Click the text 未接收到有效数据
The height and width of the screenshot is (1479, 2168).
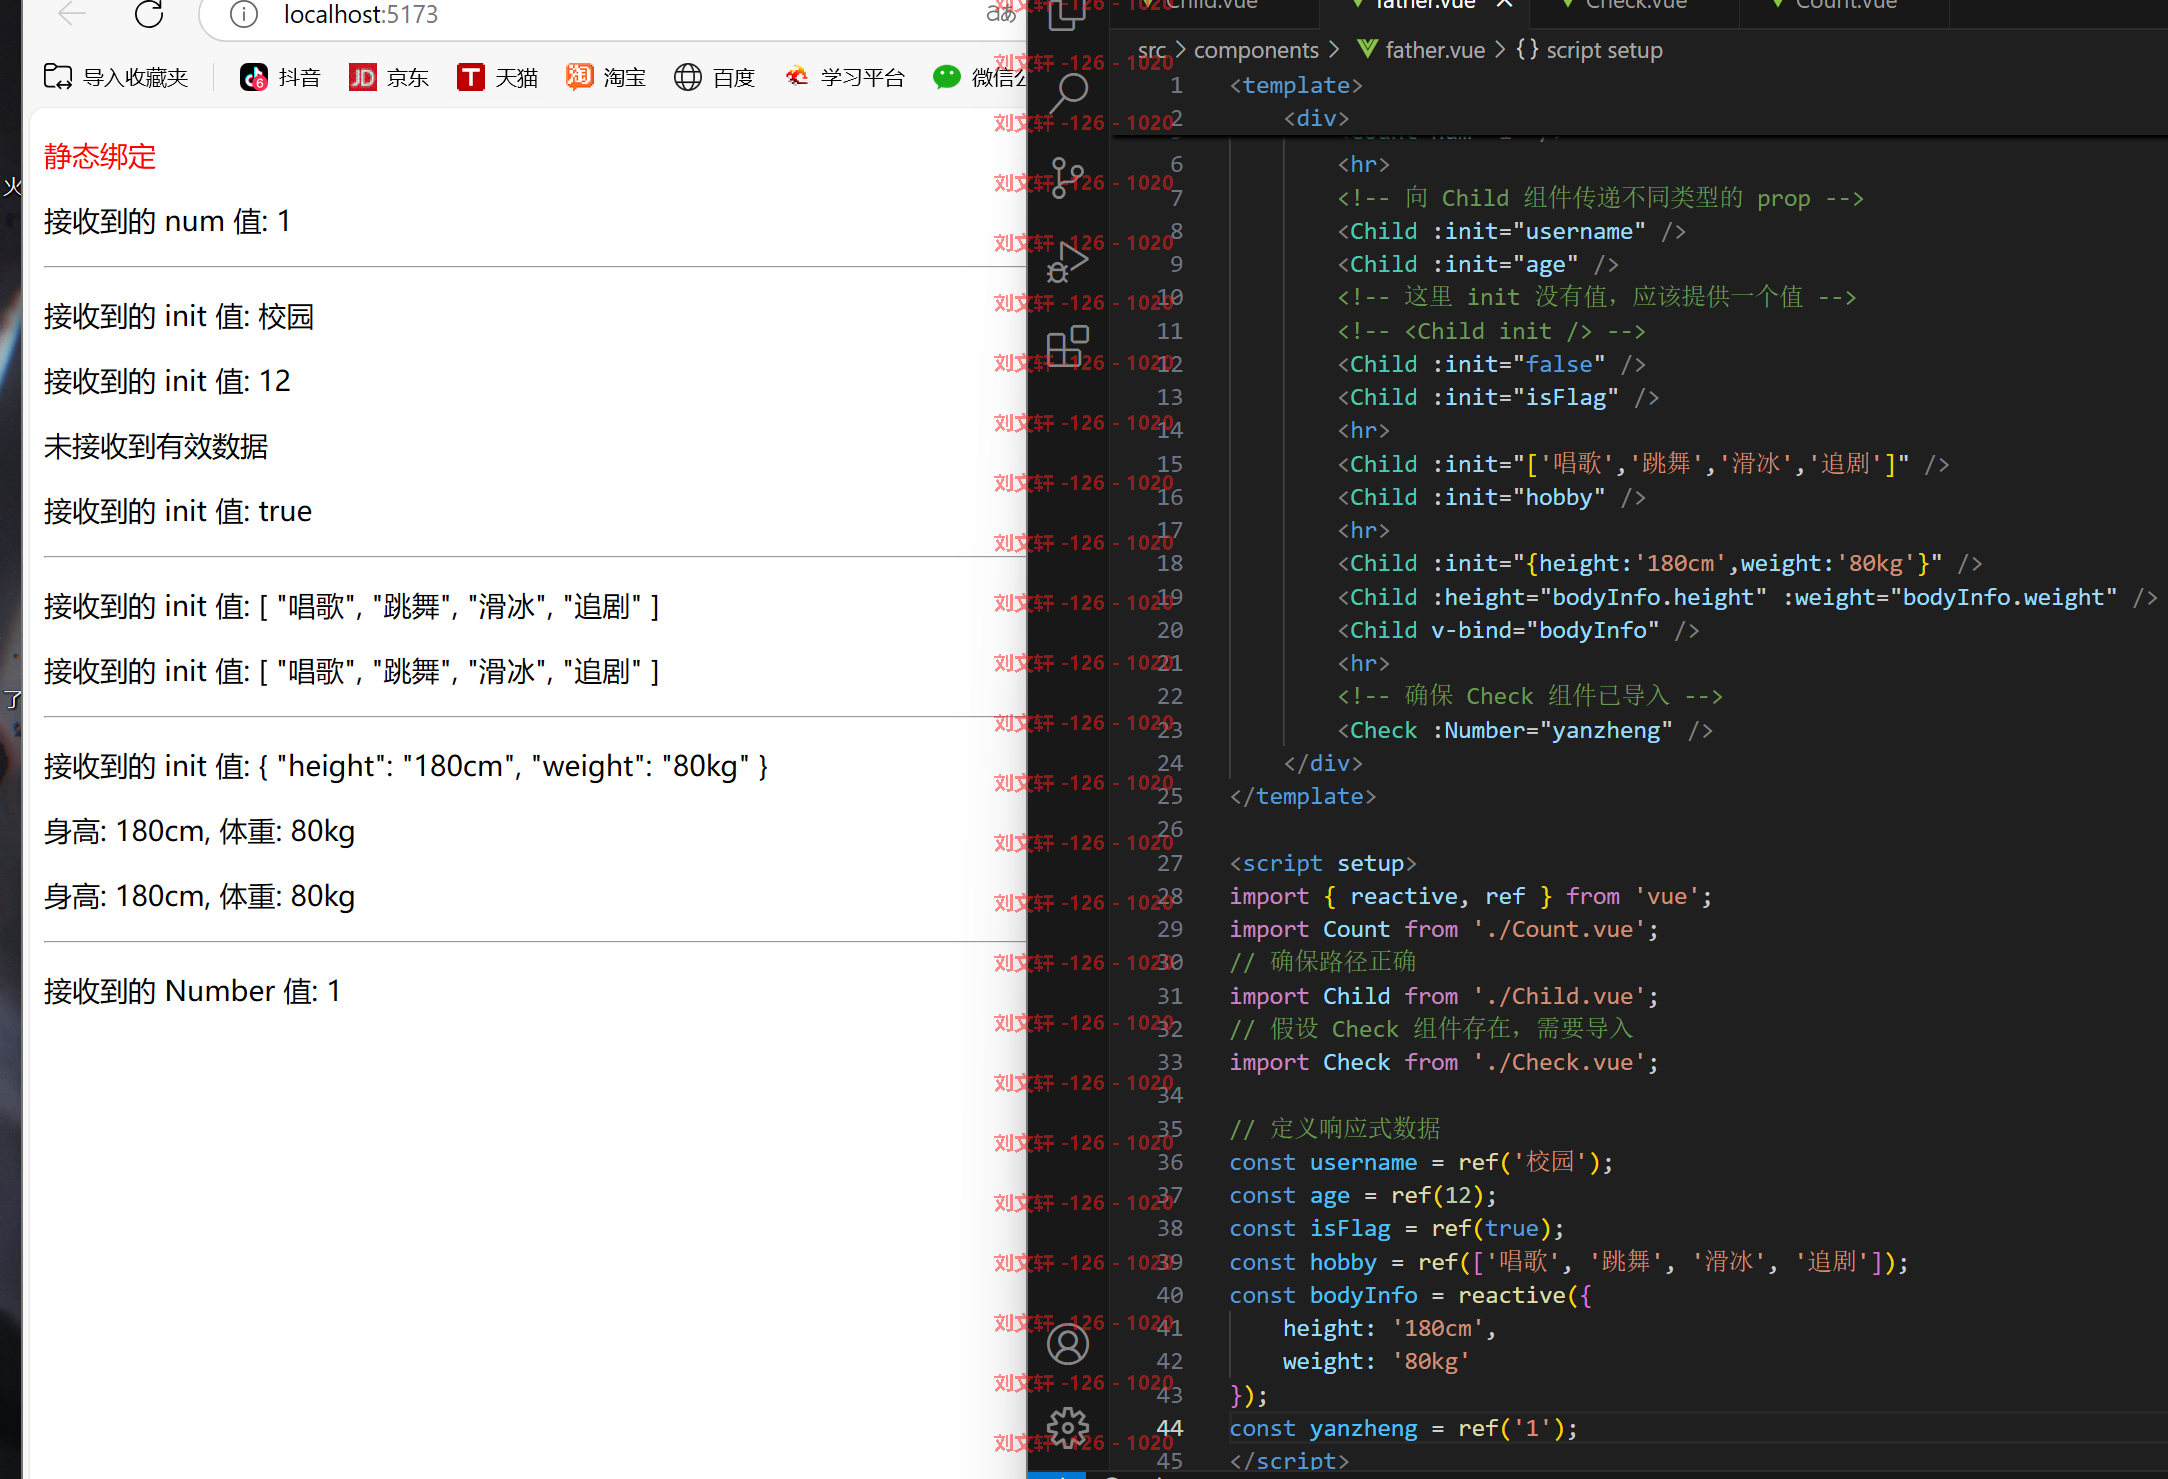coord(156,446)
